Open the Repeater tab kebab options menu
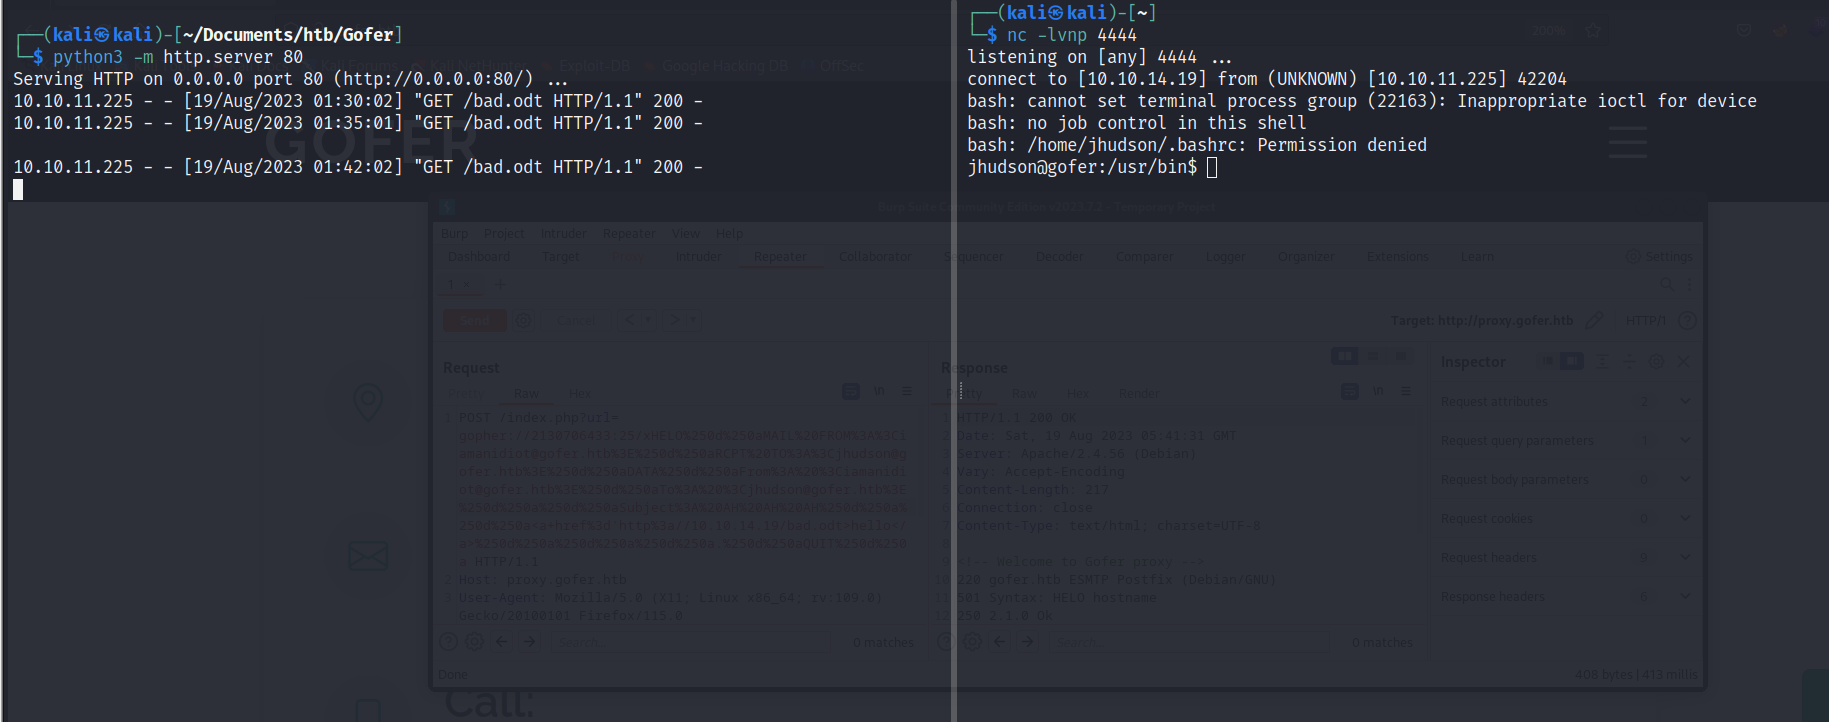The width and height of the screenshot is (1829, 722). [1689, 284]
